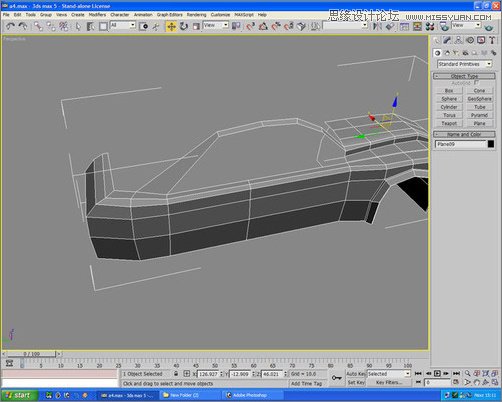Choose the Select Object arrow tool
The height and width of the screenshot is (402, 502).
78,26
